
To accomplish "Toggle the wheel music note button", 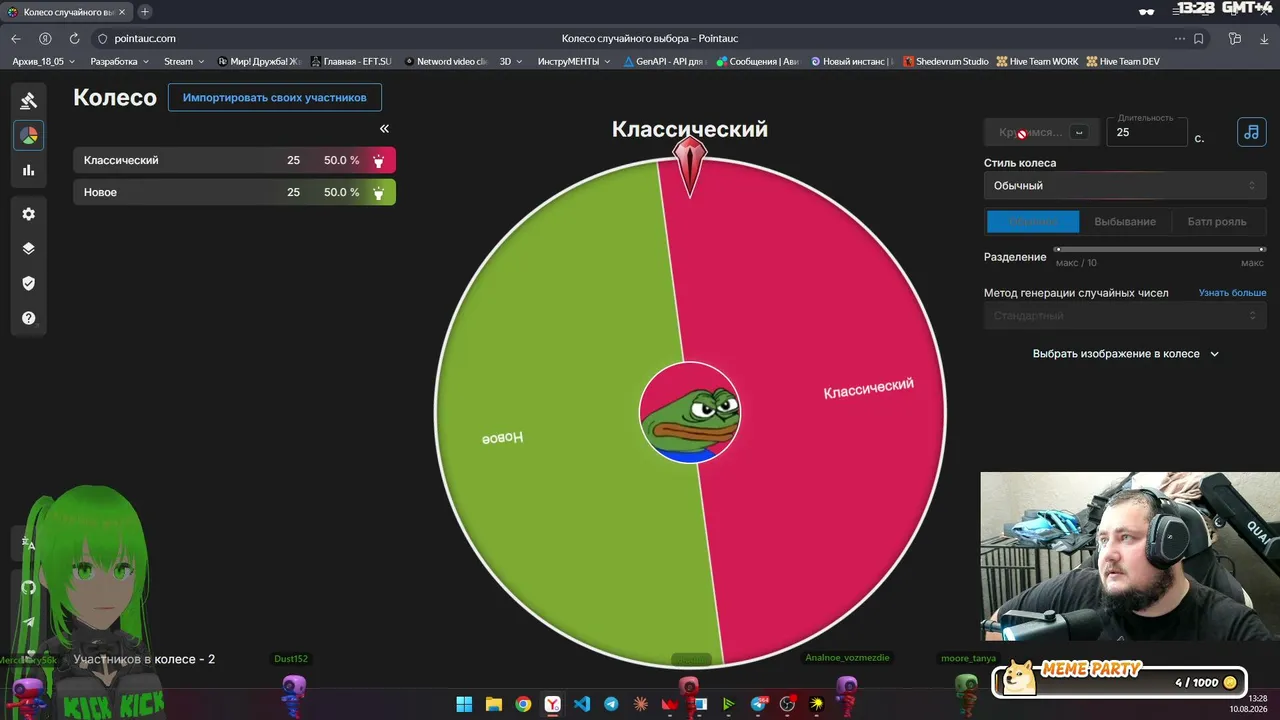I will 1252,132.
